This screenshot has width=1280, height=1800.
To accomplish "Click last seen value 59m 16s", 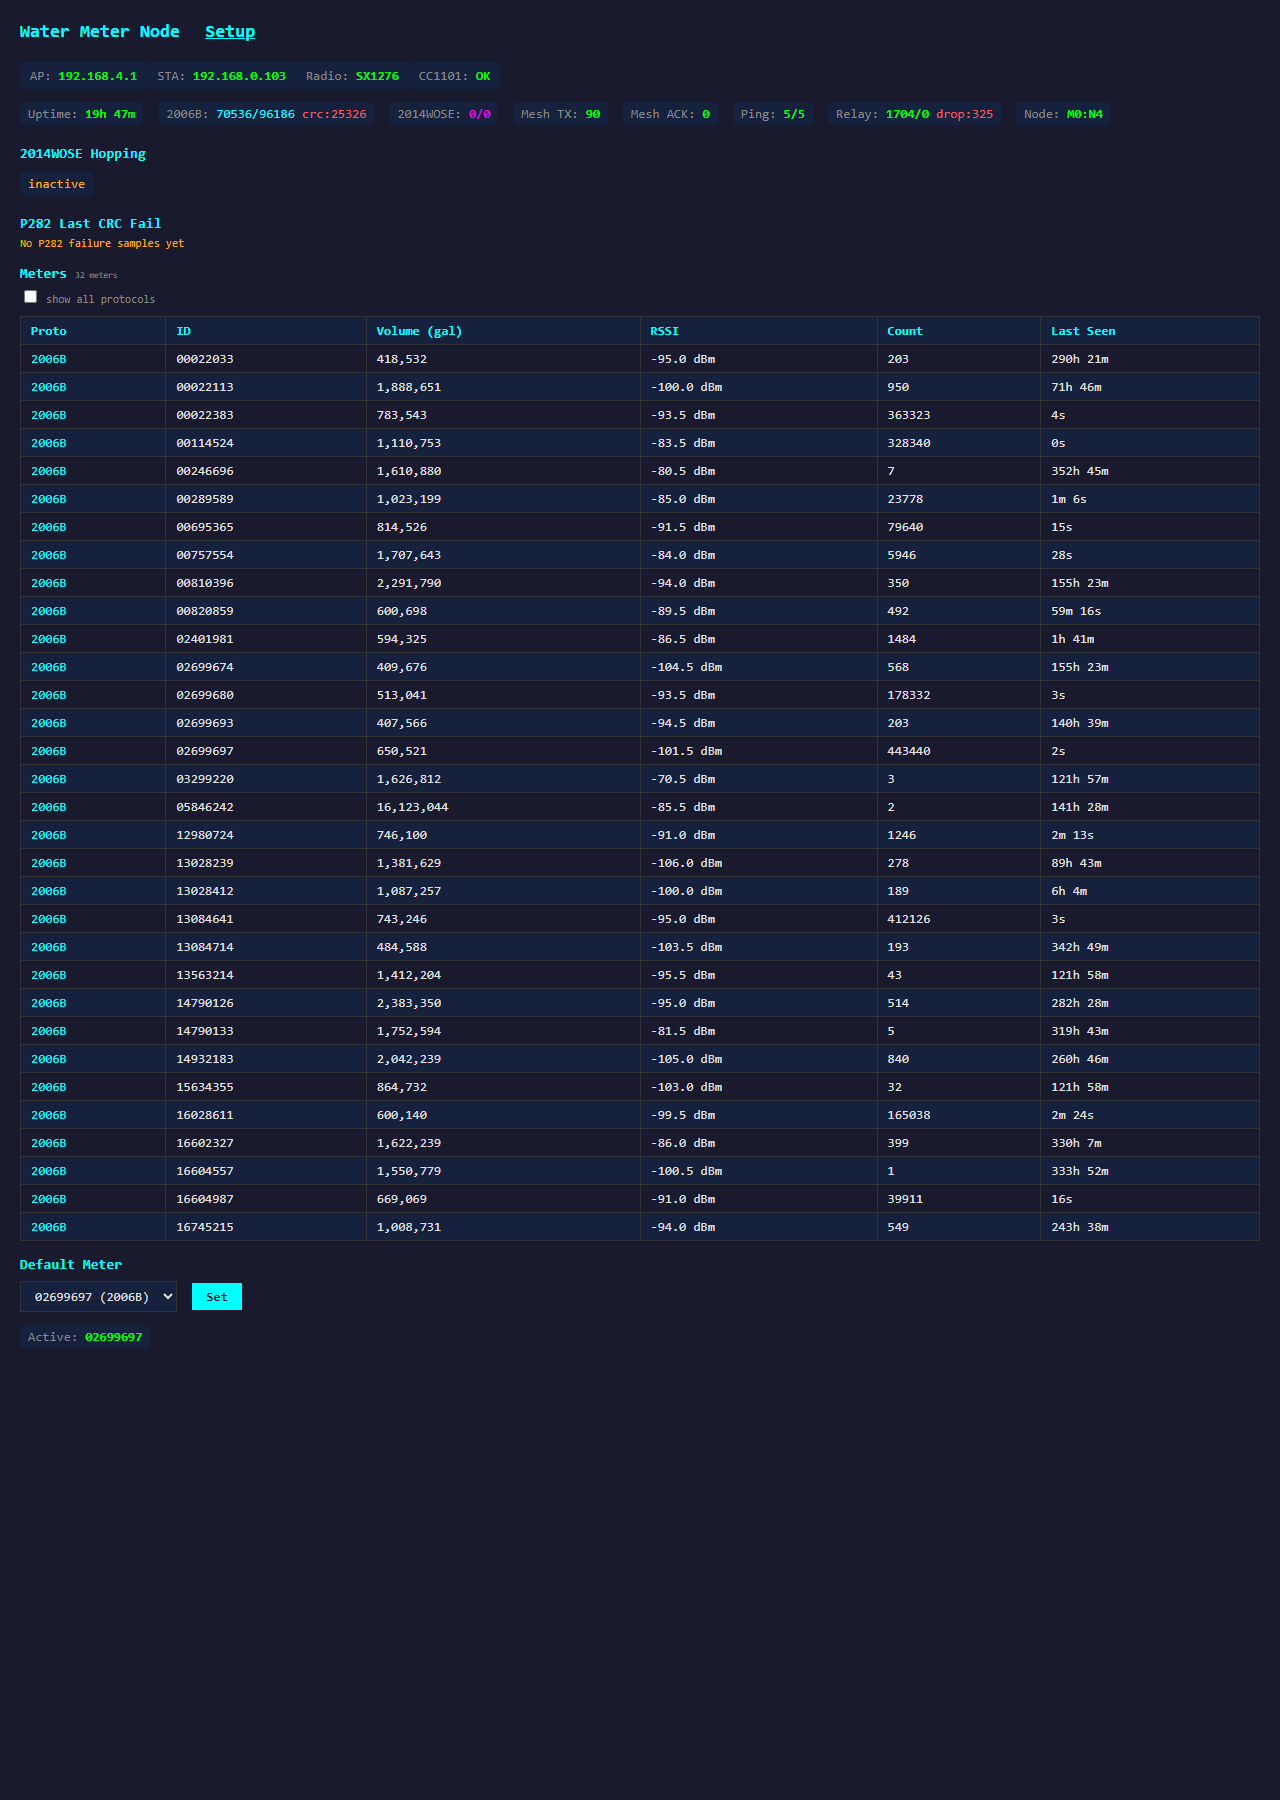I will (x=1077, y=611).
